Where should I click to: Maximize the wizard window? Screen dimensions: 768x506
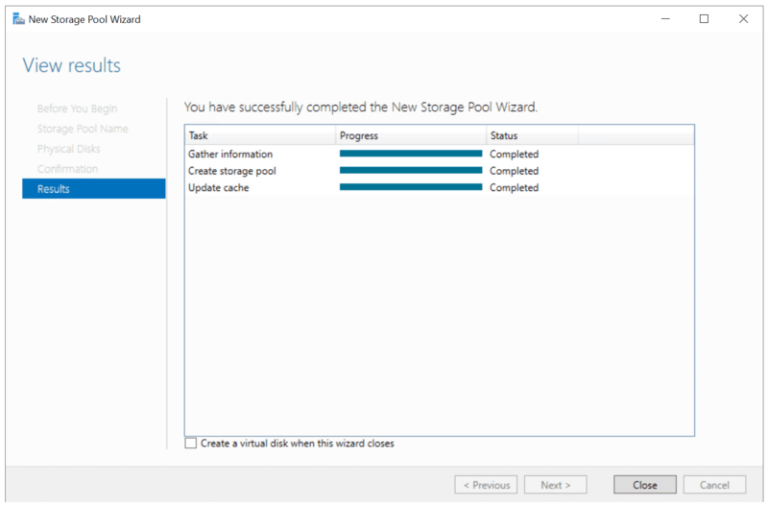pos(704,19)
